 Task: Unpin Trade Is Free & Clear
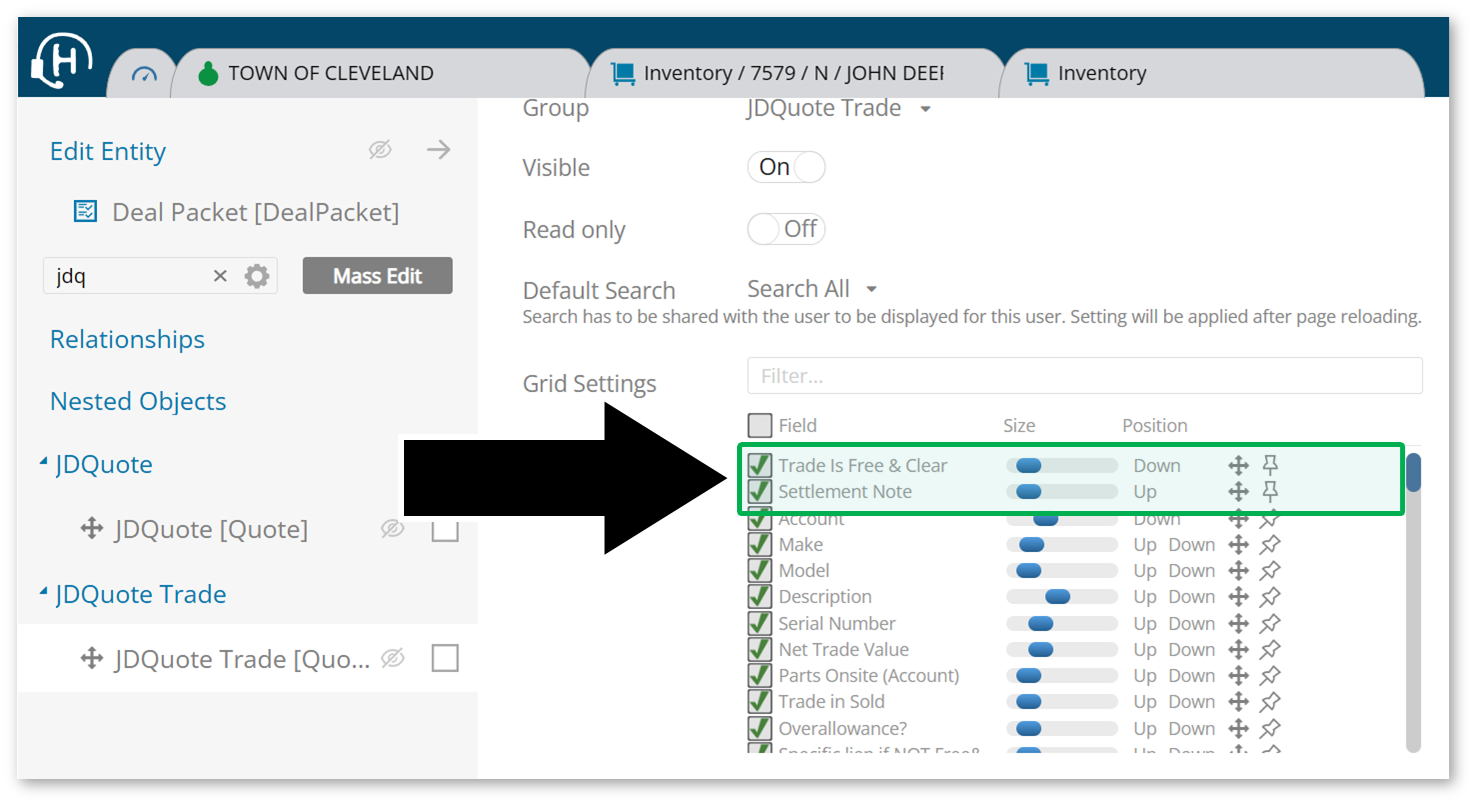click(1270, 464)
